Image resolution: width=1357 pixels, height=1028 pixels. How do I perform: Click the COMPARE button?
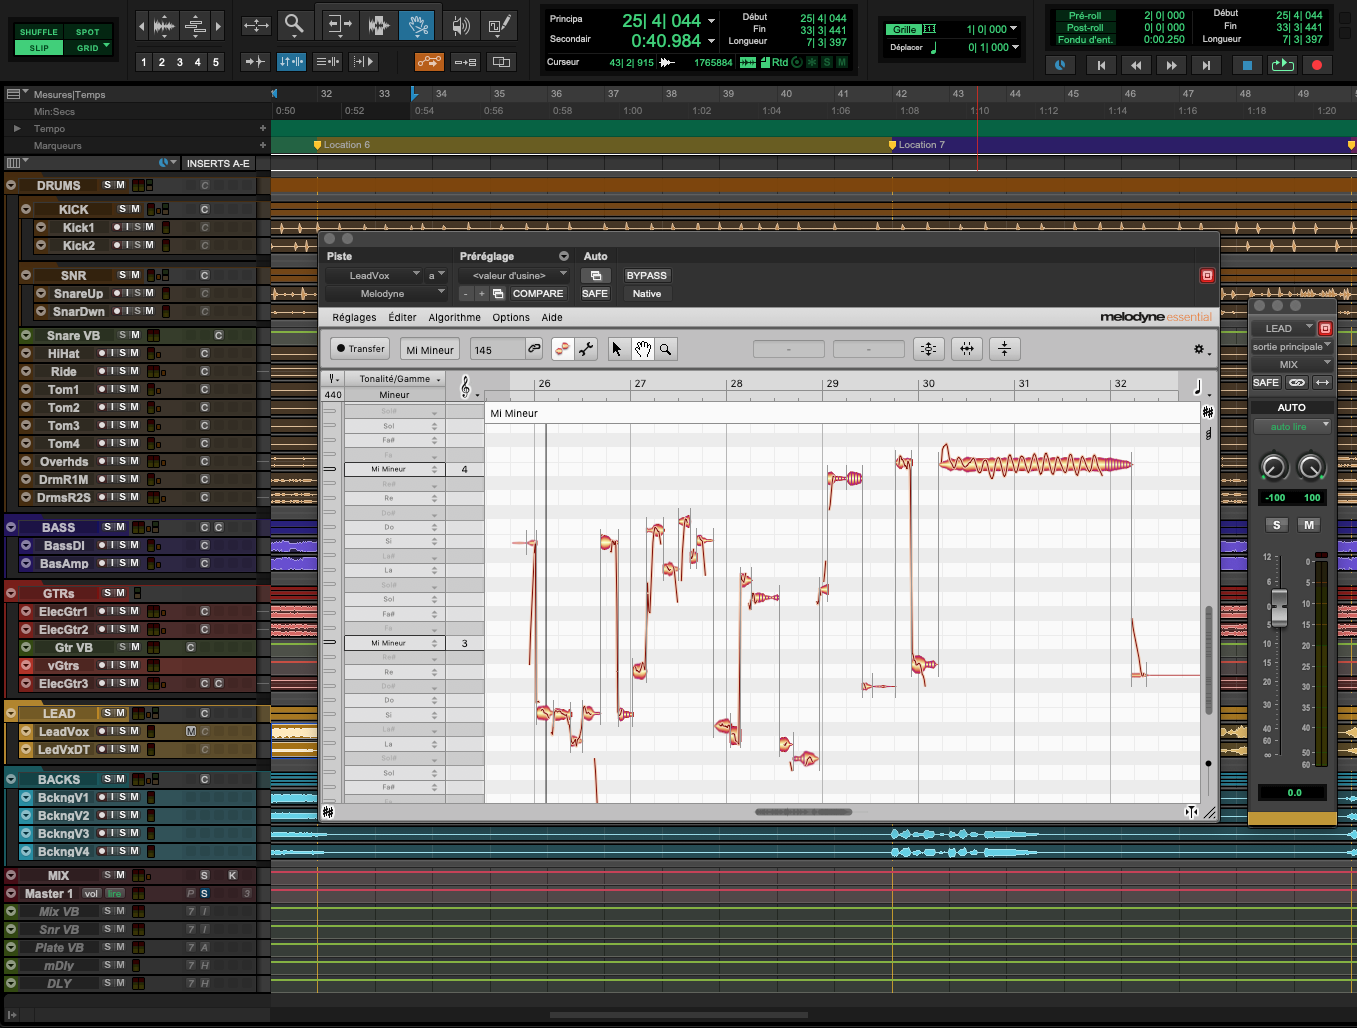(538, 294)
